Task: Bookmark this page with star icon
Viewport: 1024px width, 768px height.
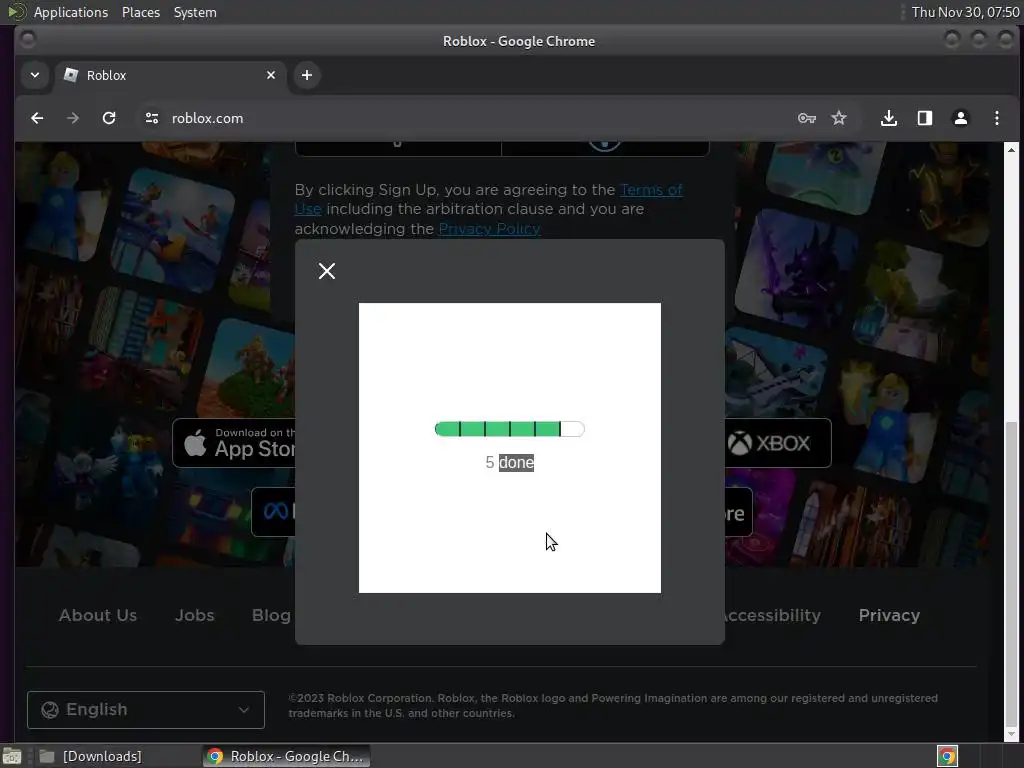Action: (839, 118)
